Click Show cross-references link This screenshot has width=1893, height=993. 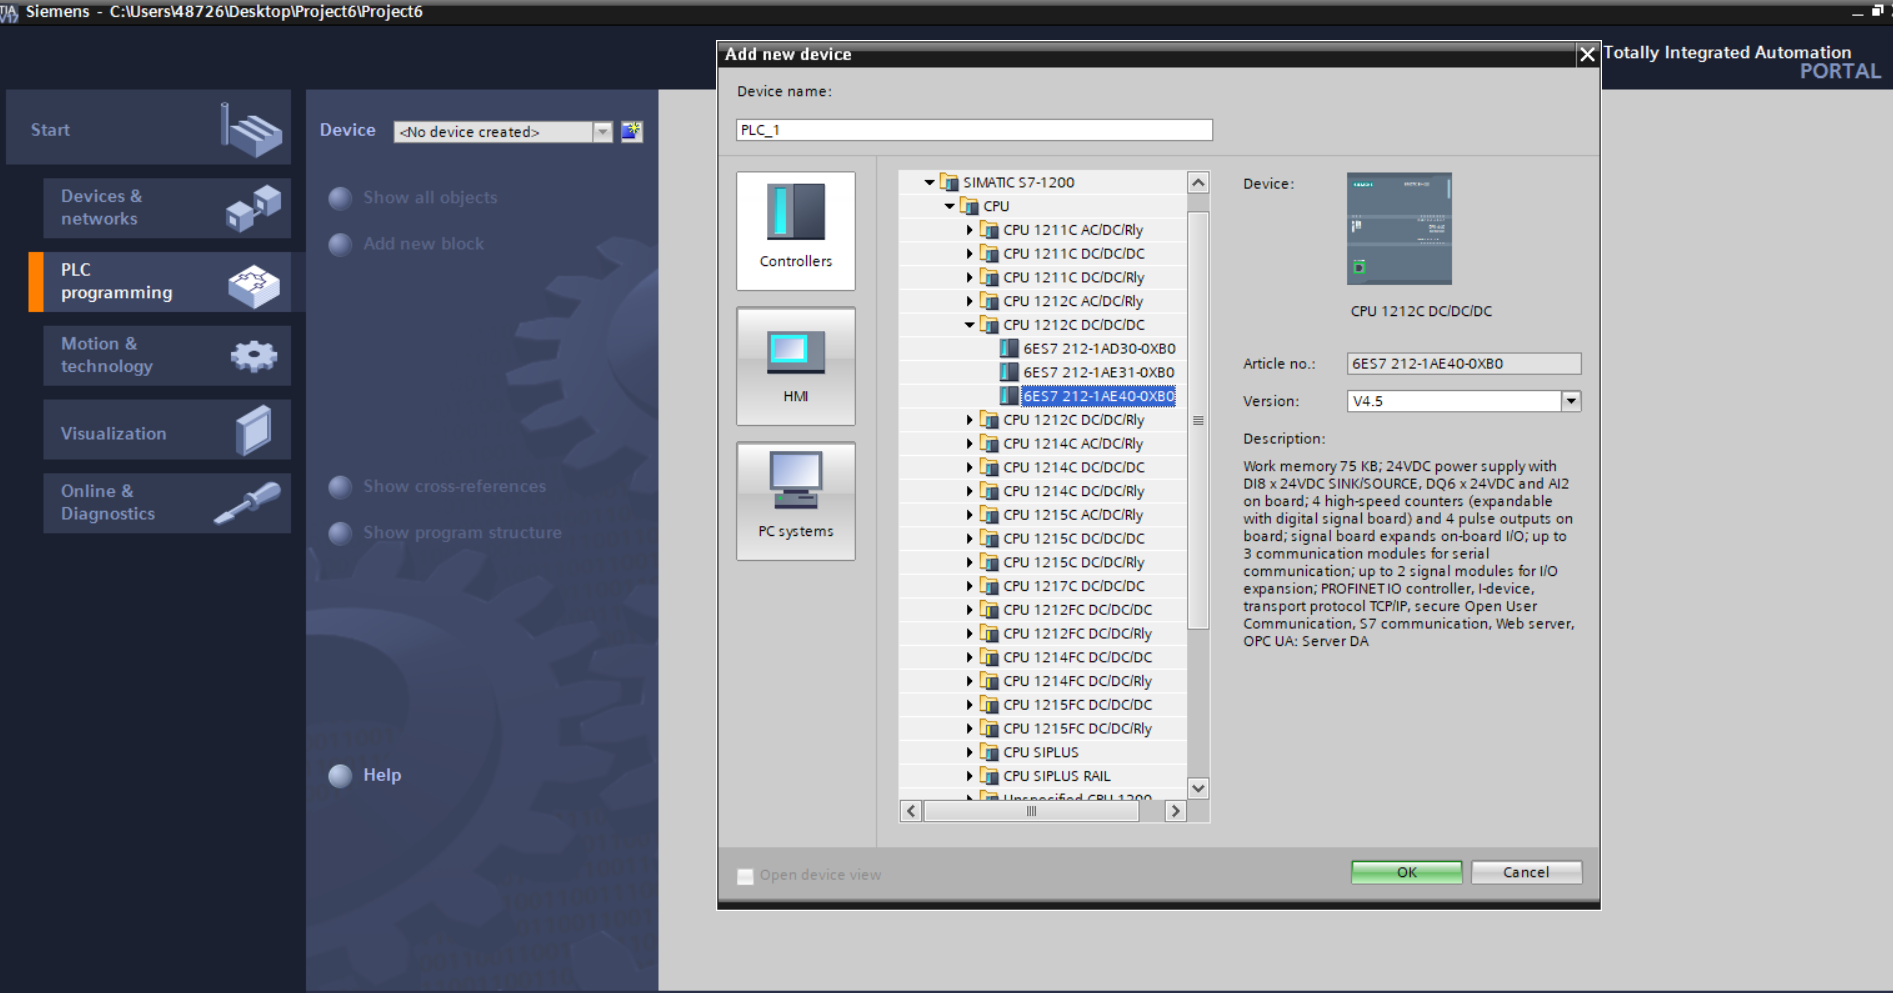(x=454, y=487)
